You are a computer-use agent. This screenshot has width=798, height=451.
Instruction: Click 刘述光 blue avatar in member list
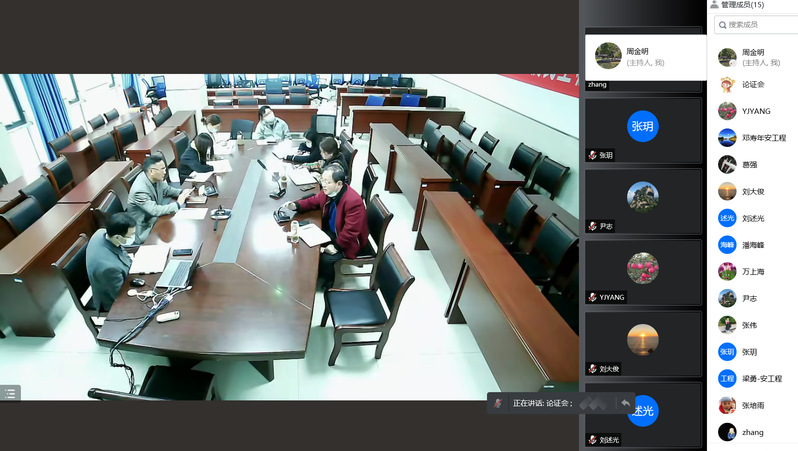(x=727, y=218)
